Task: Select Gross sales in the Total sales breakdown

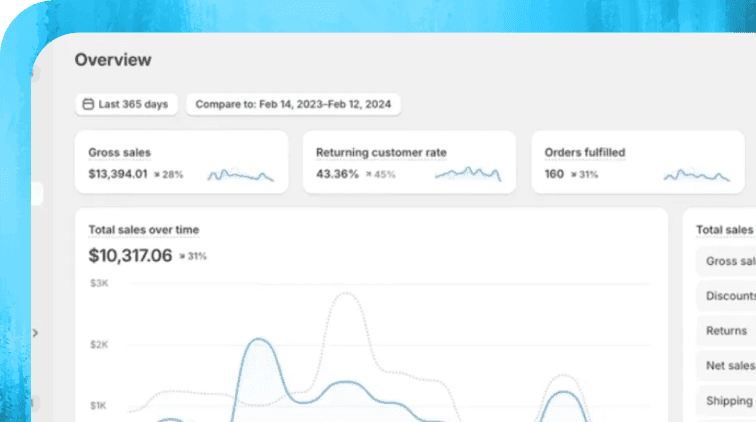Action: click(729, 261)
